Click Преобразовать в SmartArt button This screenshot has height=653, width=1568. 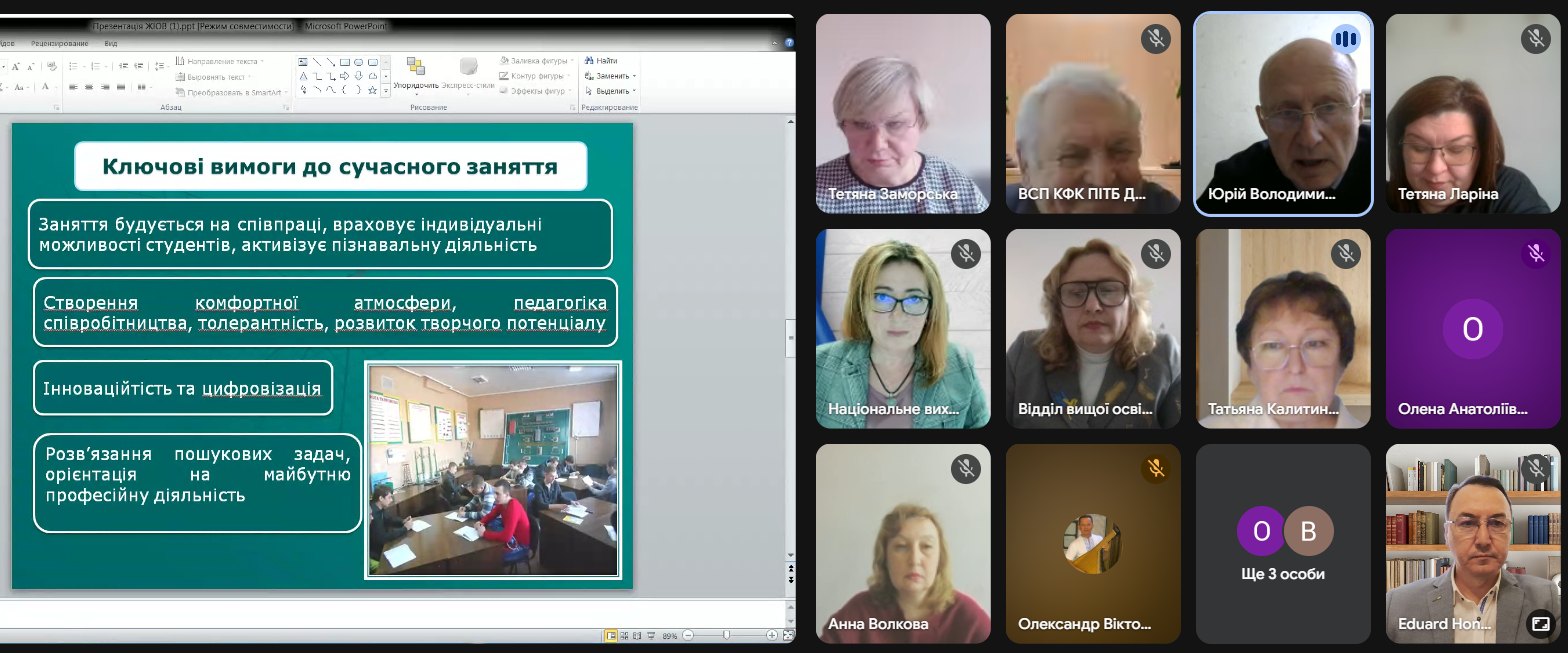click(232, 91)
